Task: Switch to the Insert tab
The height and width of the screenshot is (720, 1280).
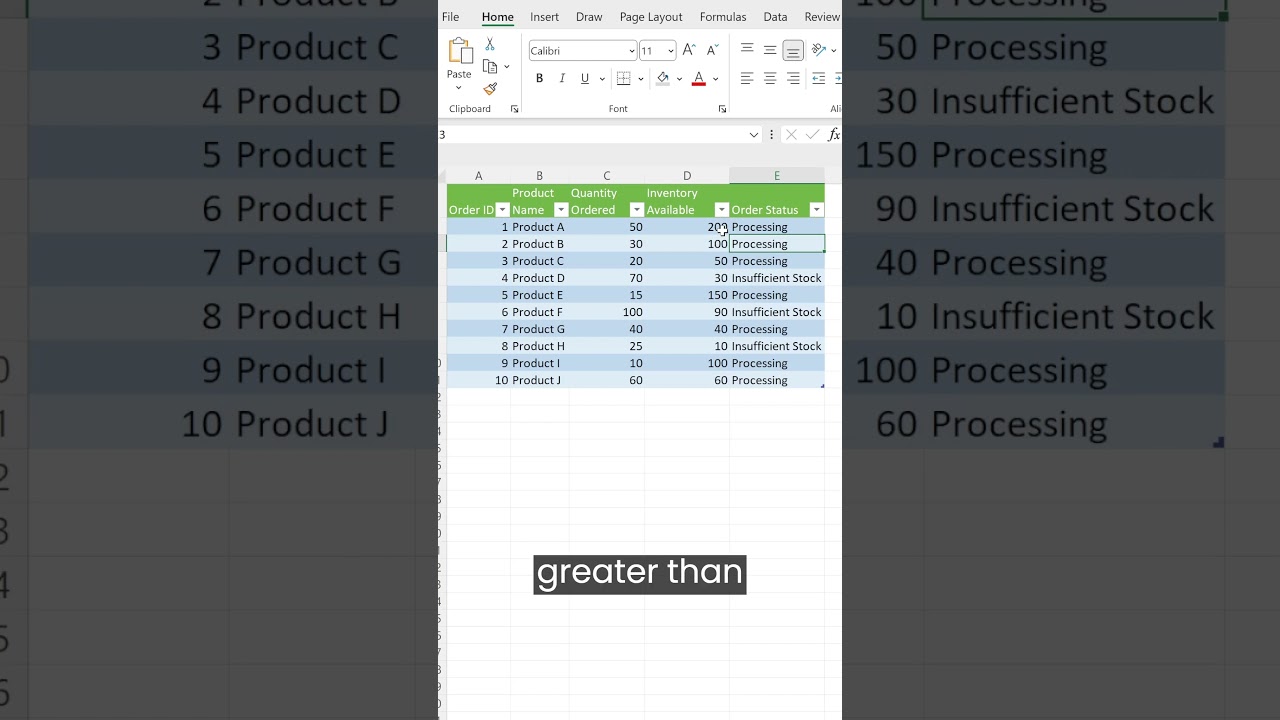Action: click(545, 17)
